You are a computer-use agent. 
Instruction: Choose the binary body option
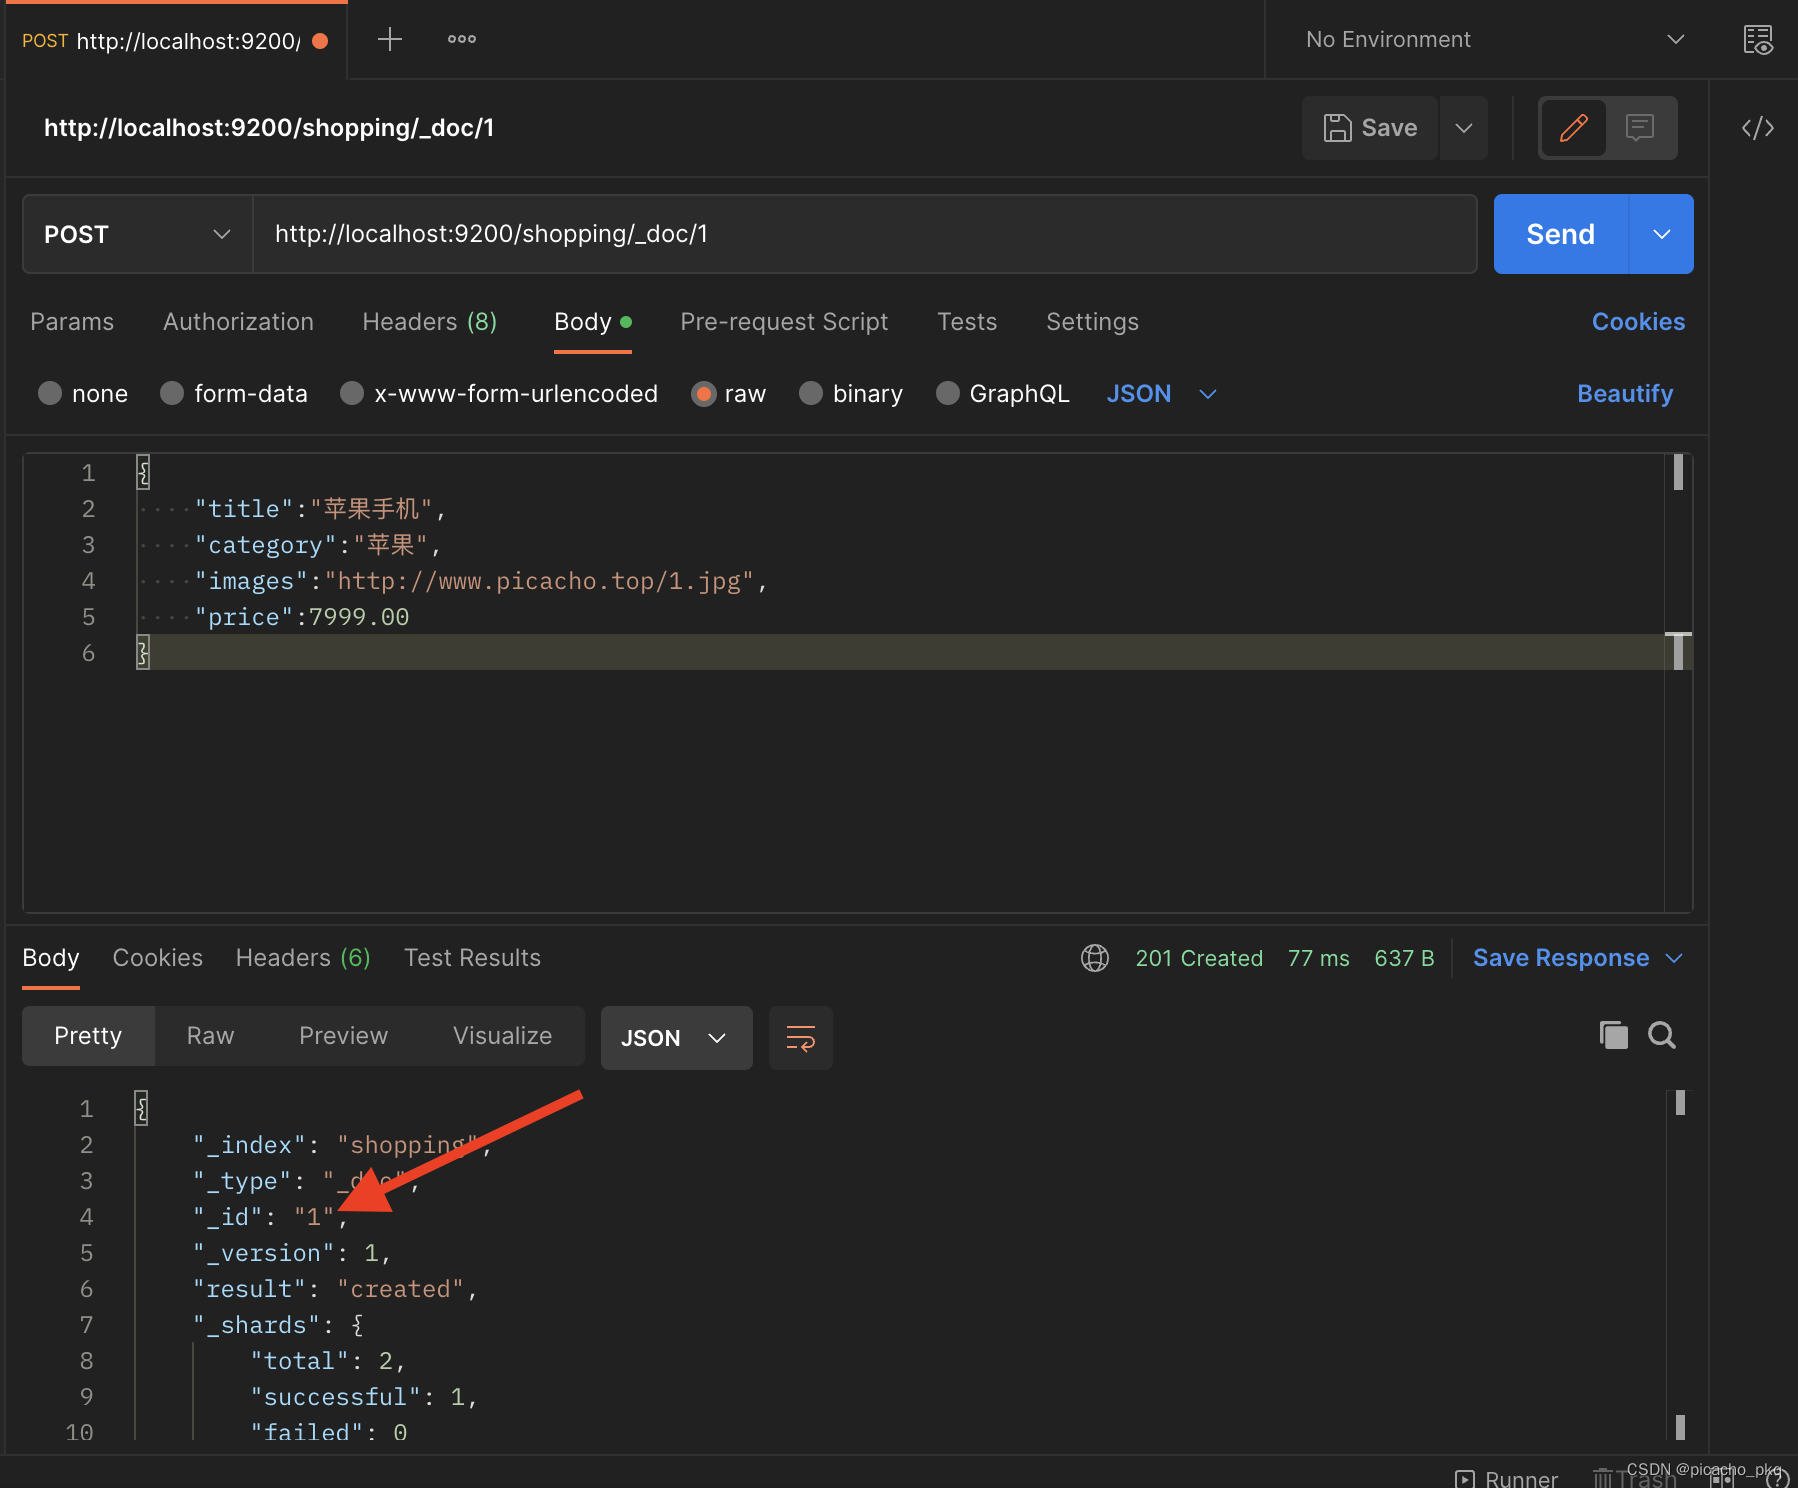(x=811, y=394)
